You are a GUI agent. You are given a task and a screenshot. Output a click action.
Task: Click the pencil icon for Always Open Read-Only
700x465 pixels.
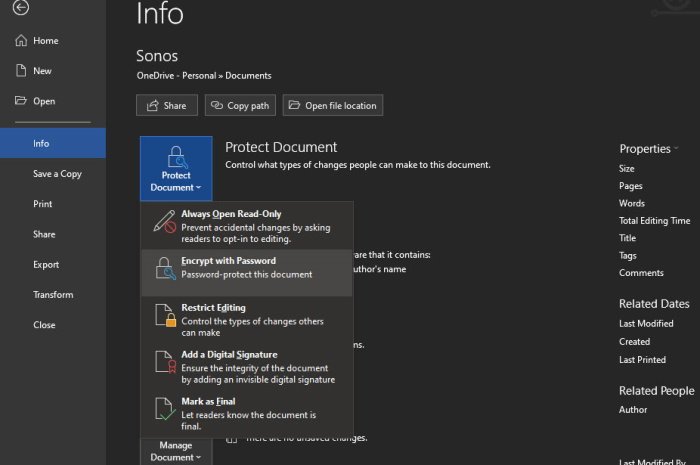click(x=165, y=221)
